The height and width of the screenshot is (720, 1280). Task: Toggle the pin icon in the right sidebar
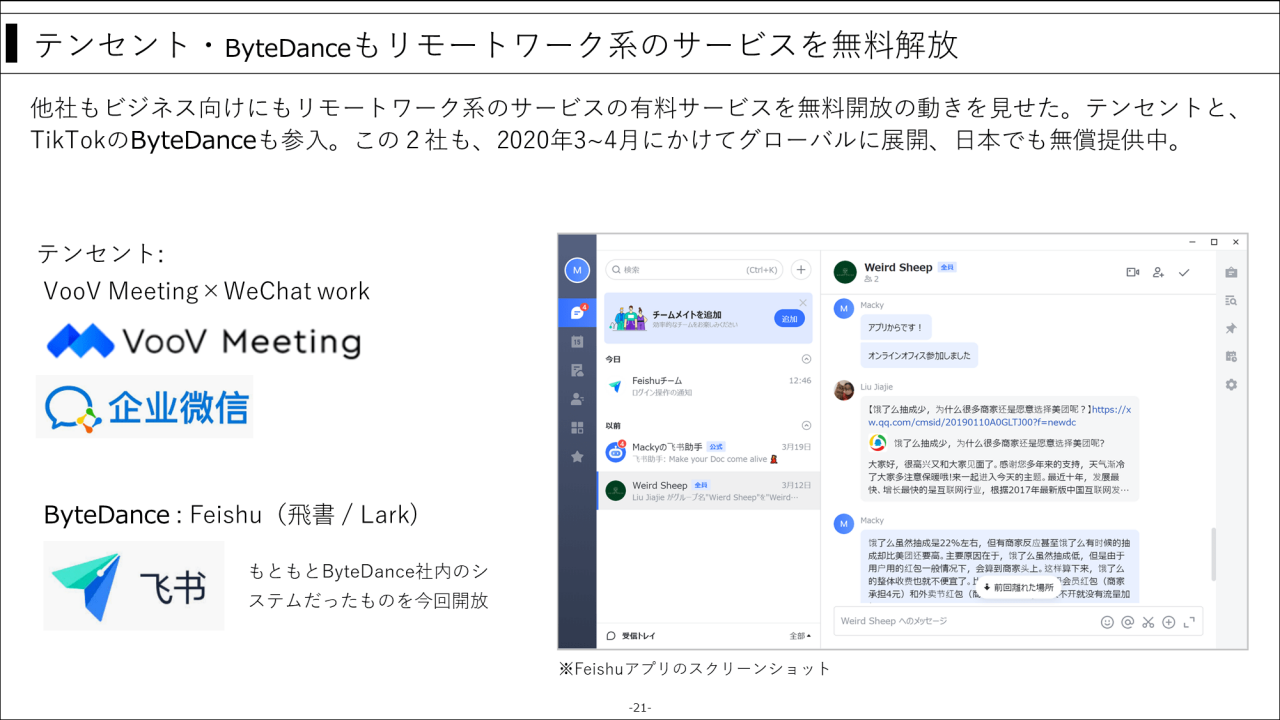(x=1233, y=327)
